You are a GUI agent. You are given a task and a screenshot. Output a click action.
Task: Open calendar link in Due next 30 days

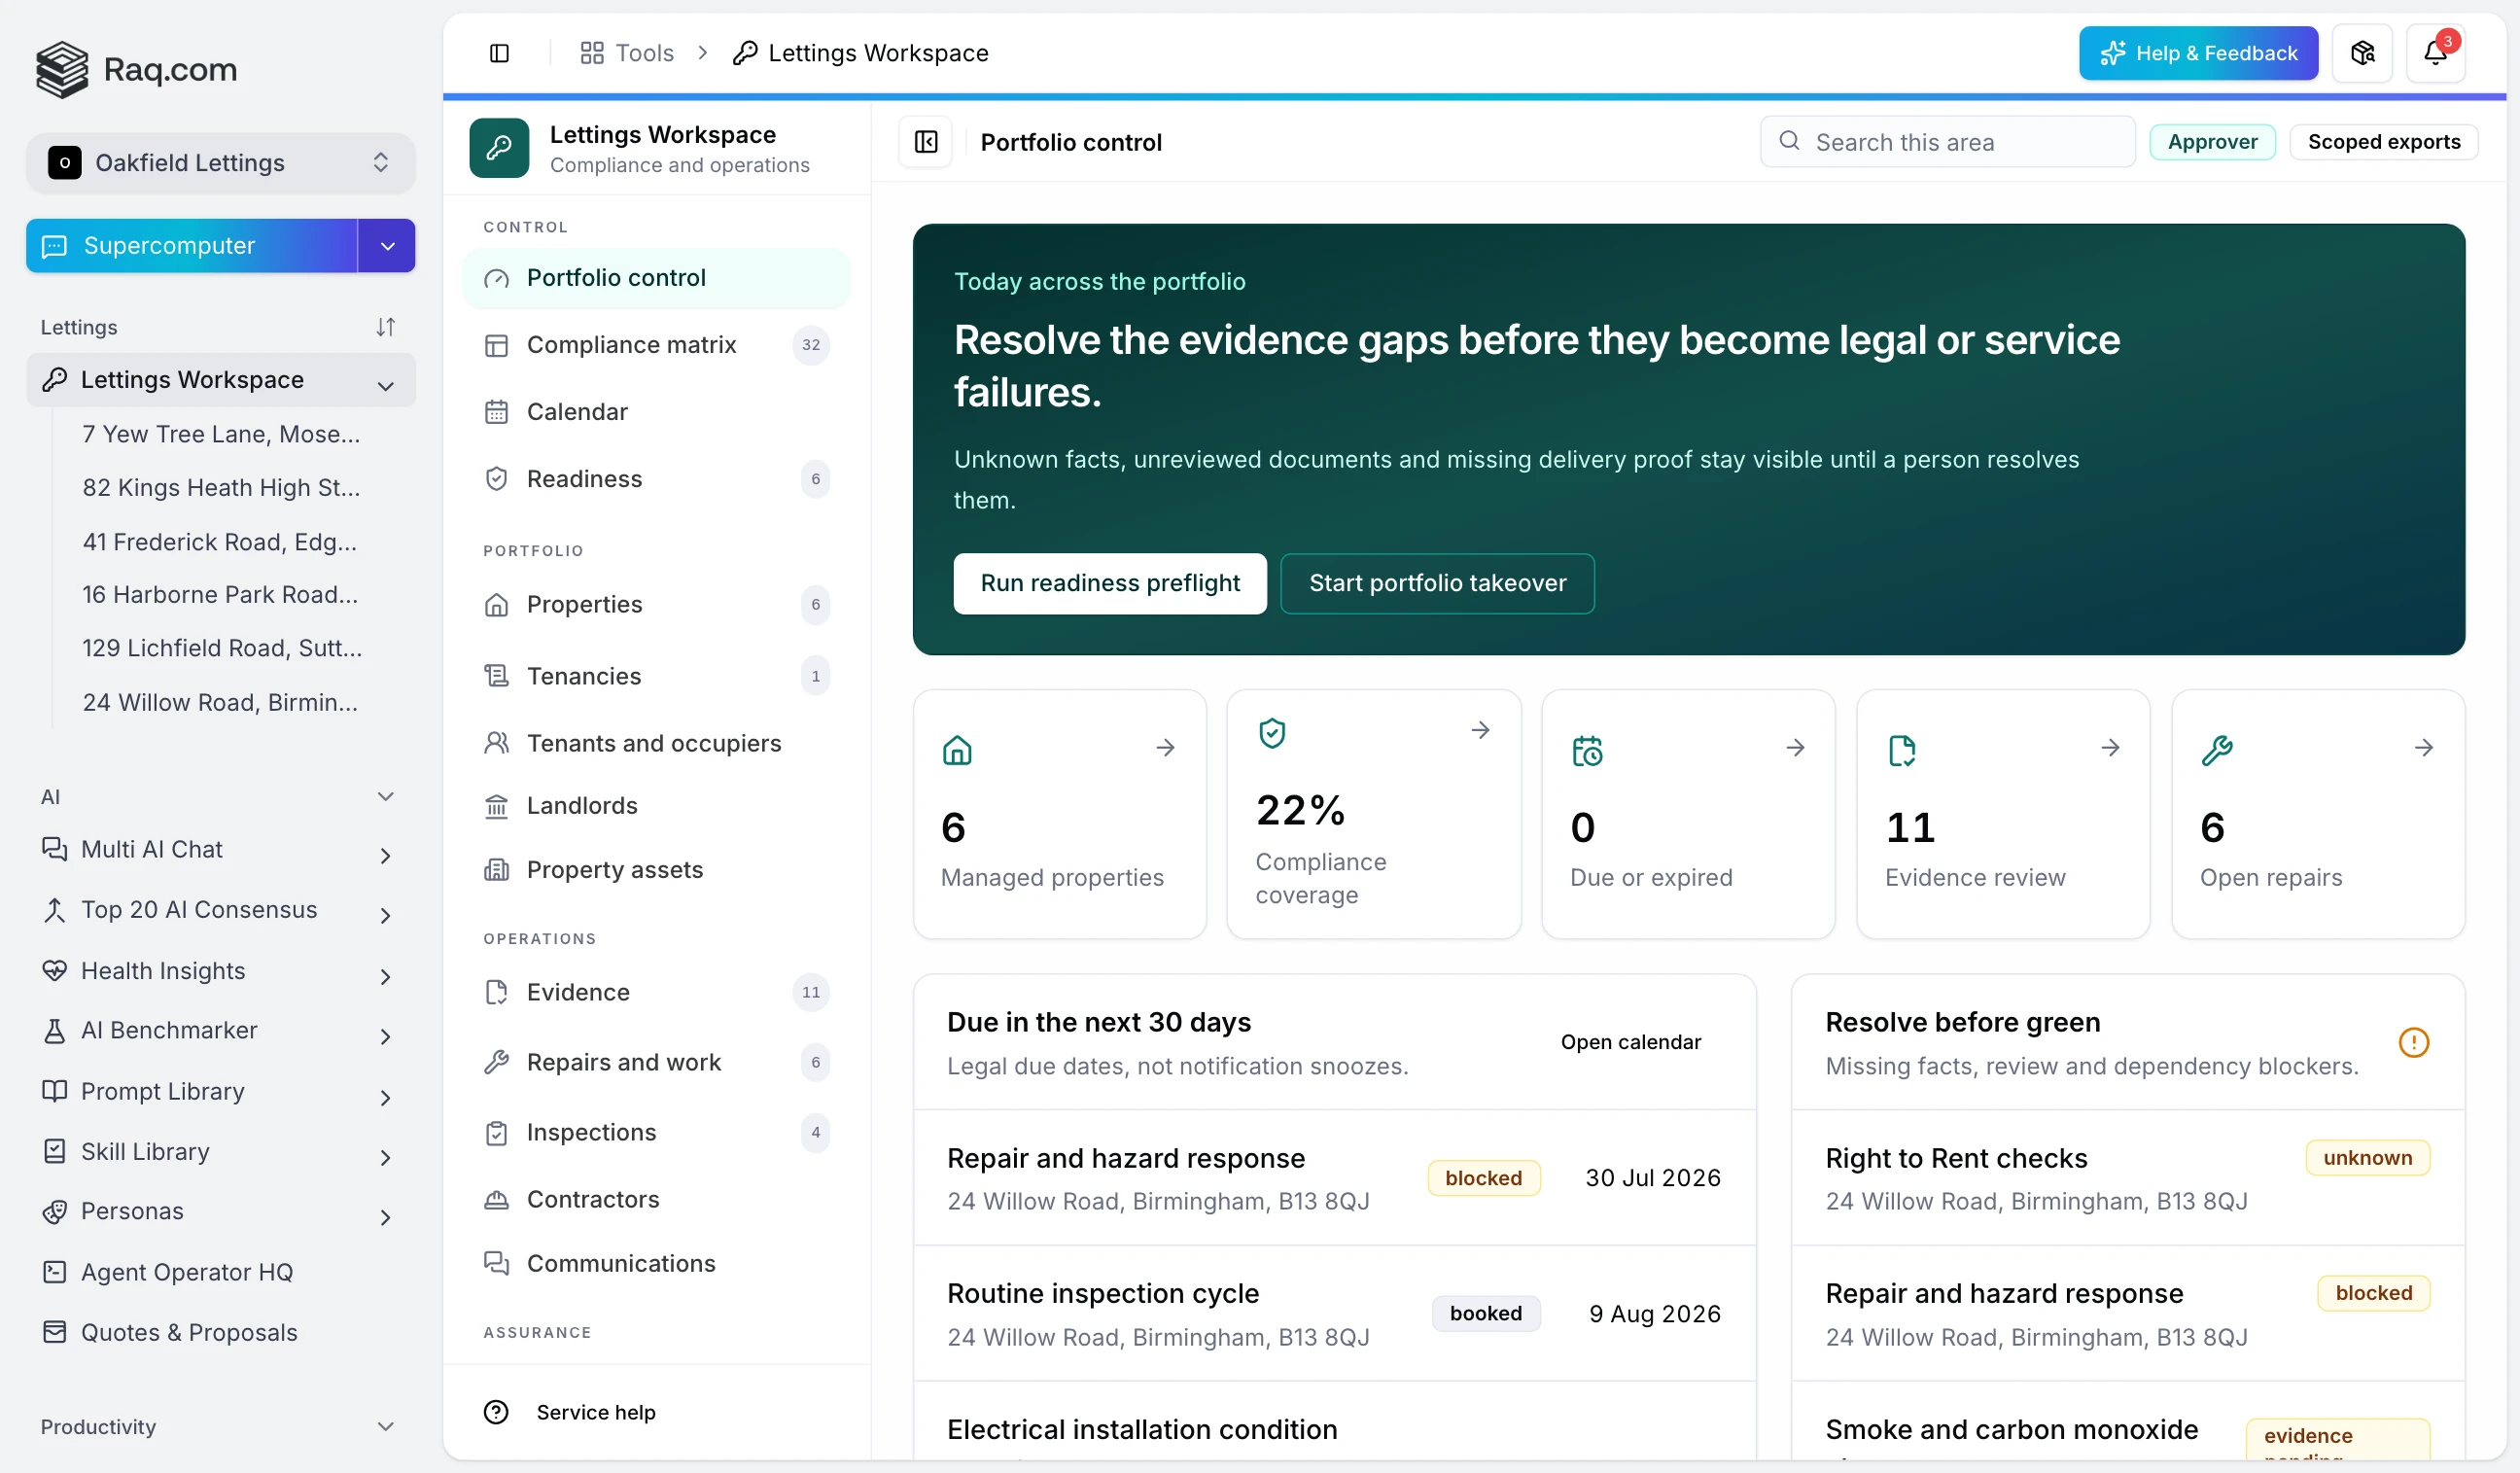coord(1630,1042)
